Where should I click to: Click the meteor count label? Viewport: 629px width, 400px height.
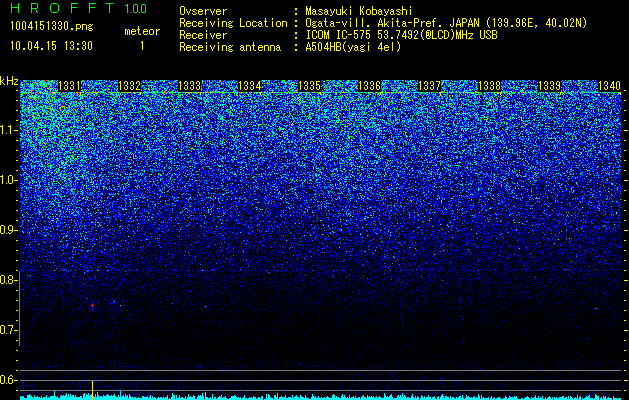point(142,31)
